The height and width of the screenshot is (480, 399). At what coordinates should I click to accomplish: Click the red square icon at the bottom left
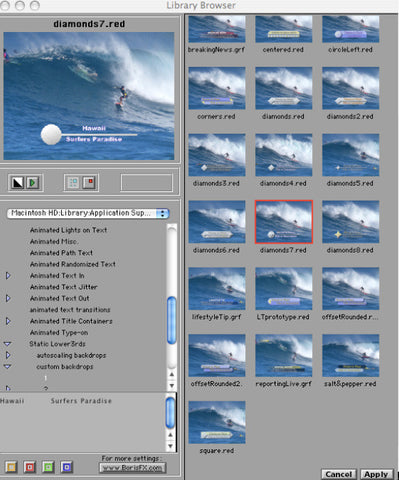coord(30,467)
